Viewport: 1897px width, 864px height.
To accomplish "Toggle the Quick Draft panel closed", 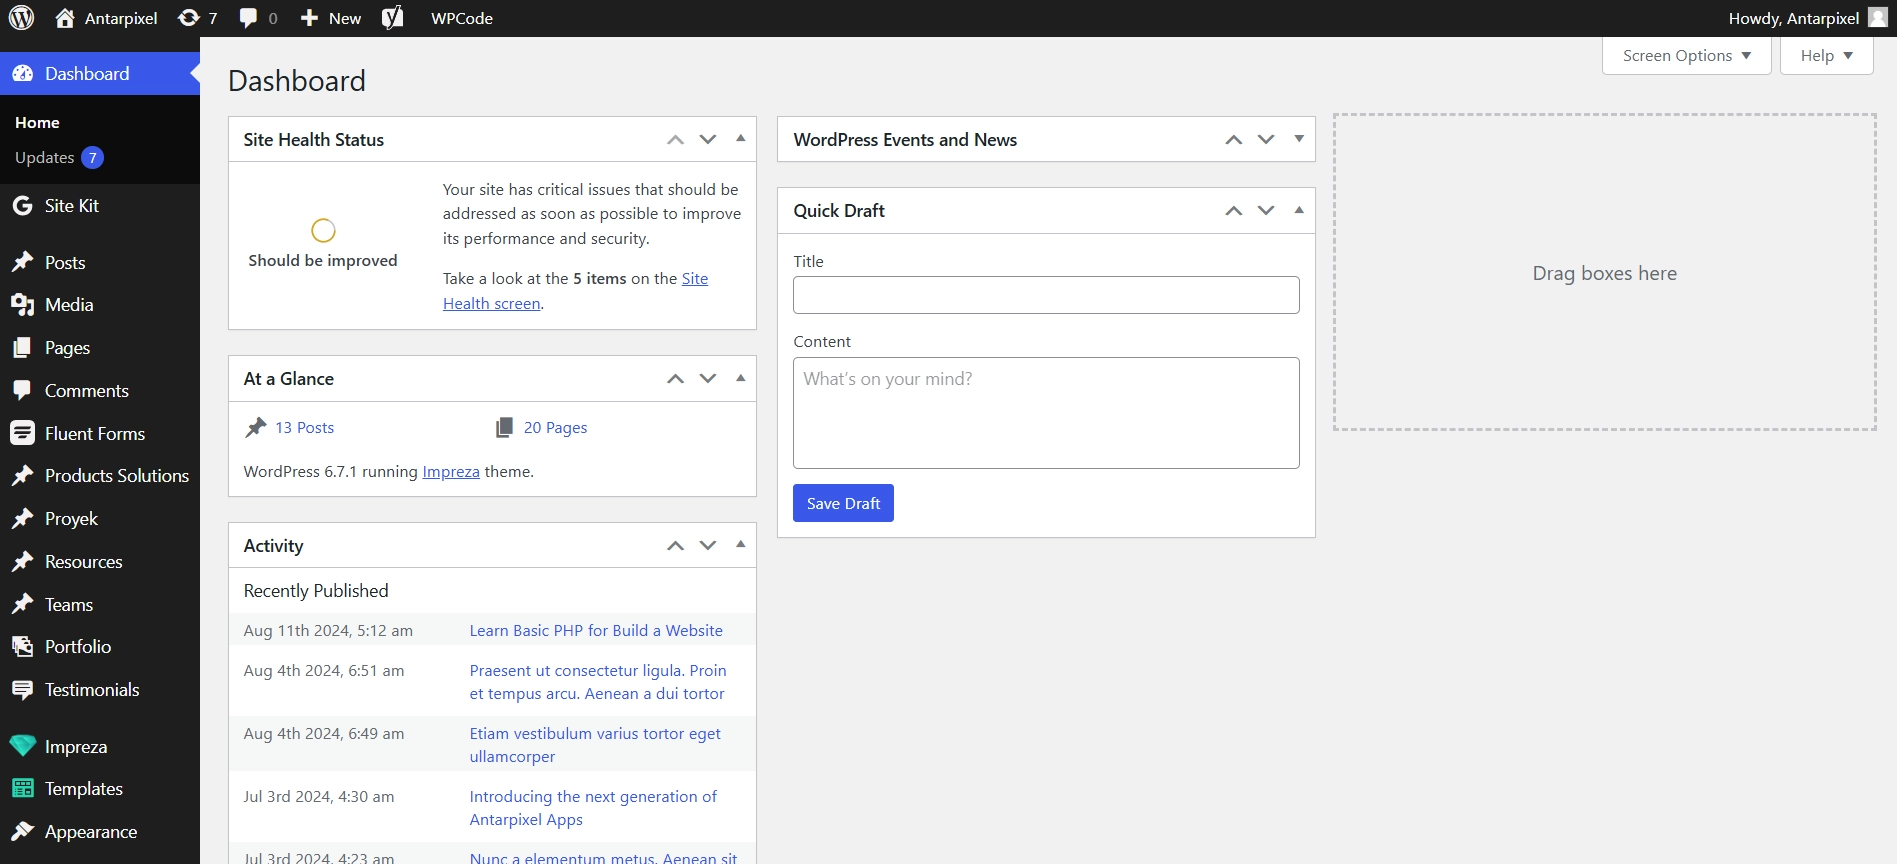I will click(1299, 210).
